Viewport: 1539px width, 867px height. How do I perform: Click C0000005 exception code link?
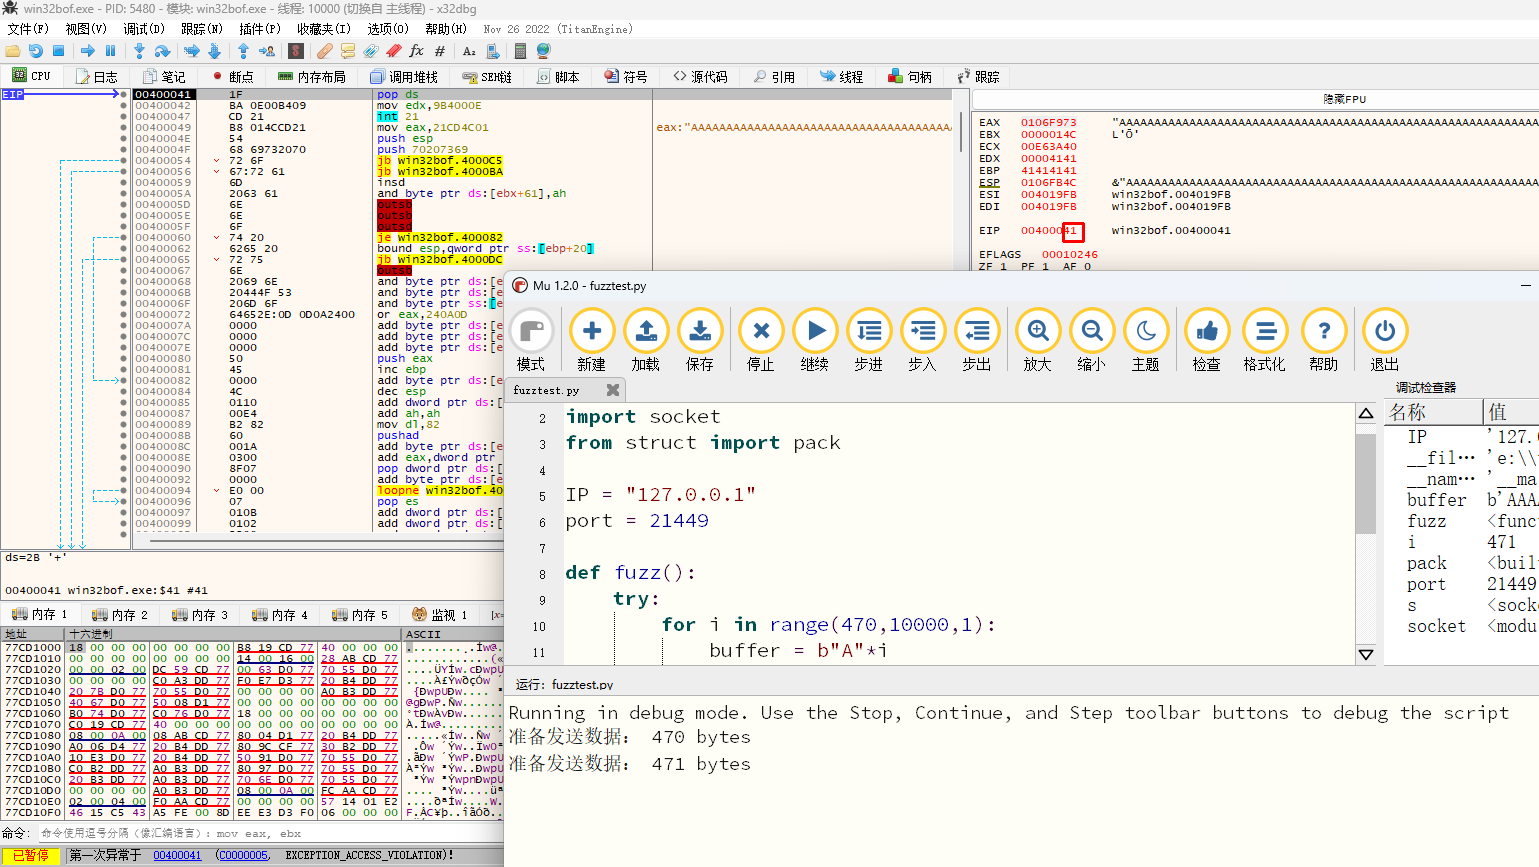(x=244, y=855)
